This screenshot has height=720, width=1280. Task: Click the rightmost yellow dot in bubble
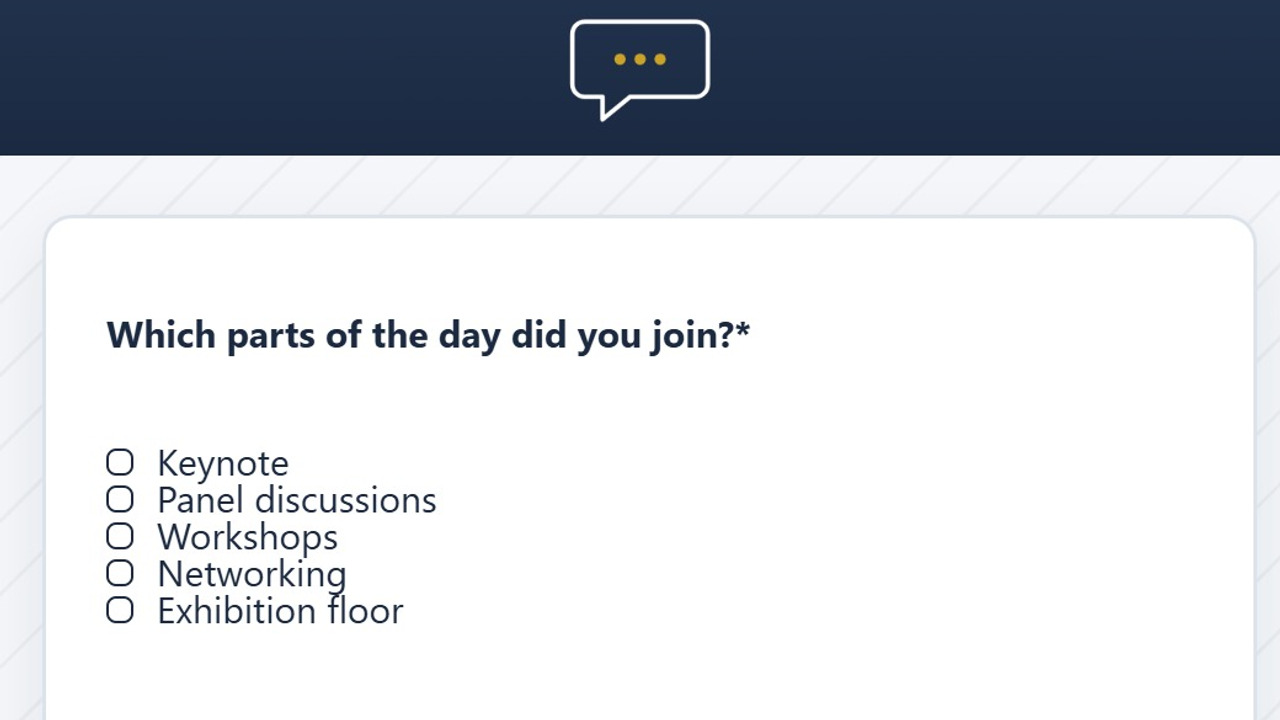[660, 59]
